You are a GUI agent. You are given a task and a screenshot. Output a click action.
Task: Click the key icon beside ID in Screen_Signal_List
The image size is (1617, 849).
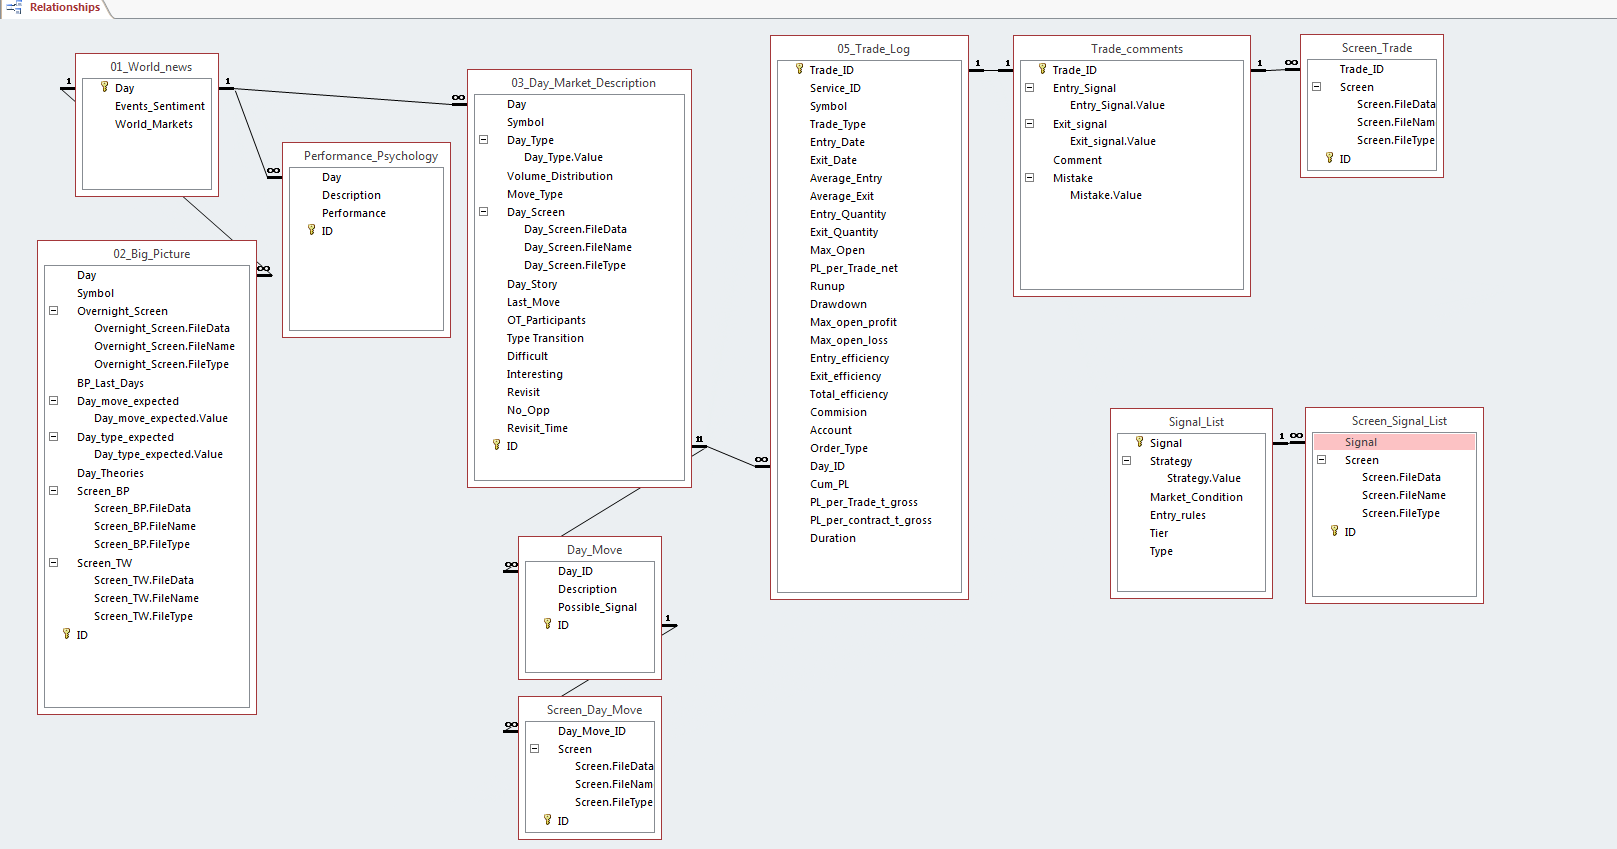(1334, 531)
